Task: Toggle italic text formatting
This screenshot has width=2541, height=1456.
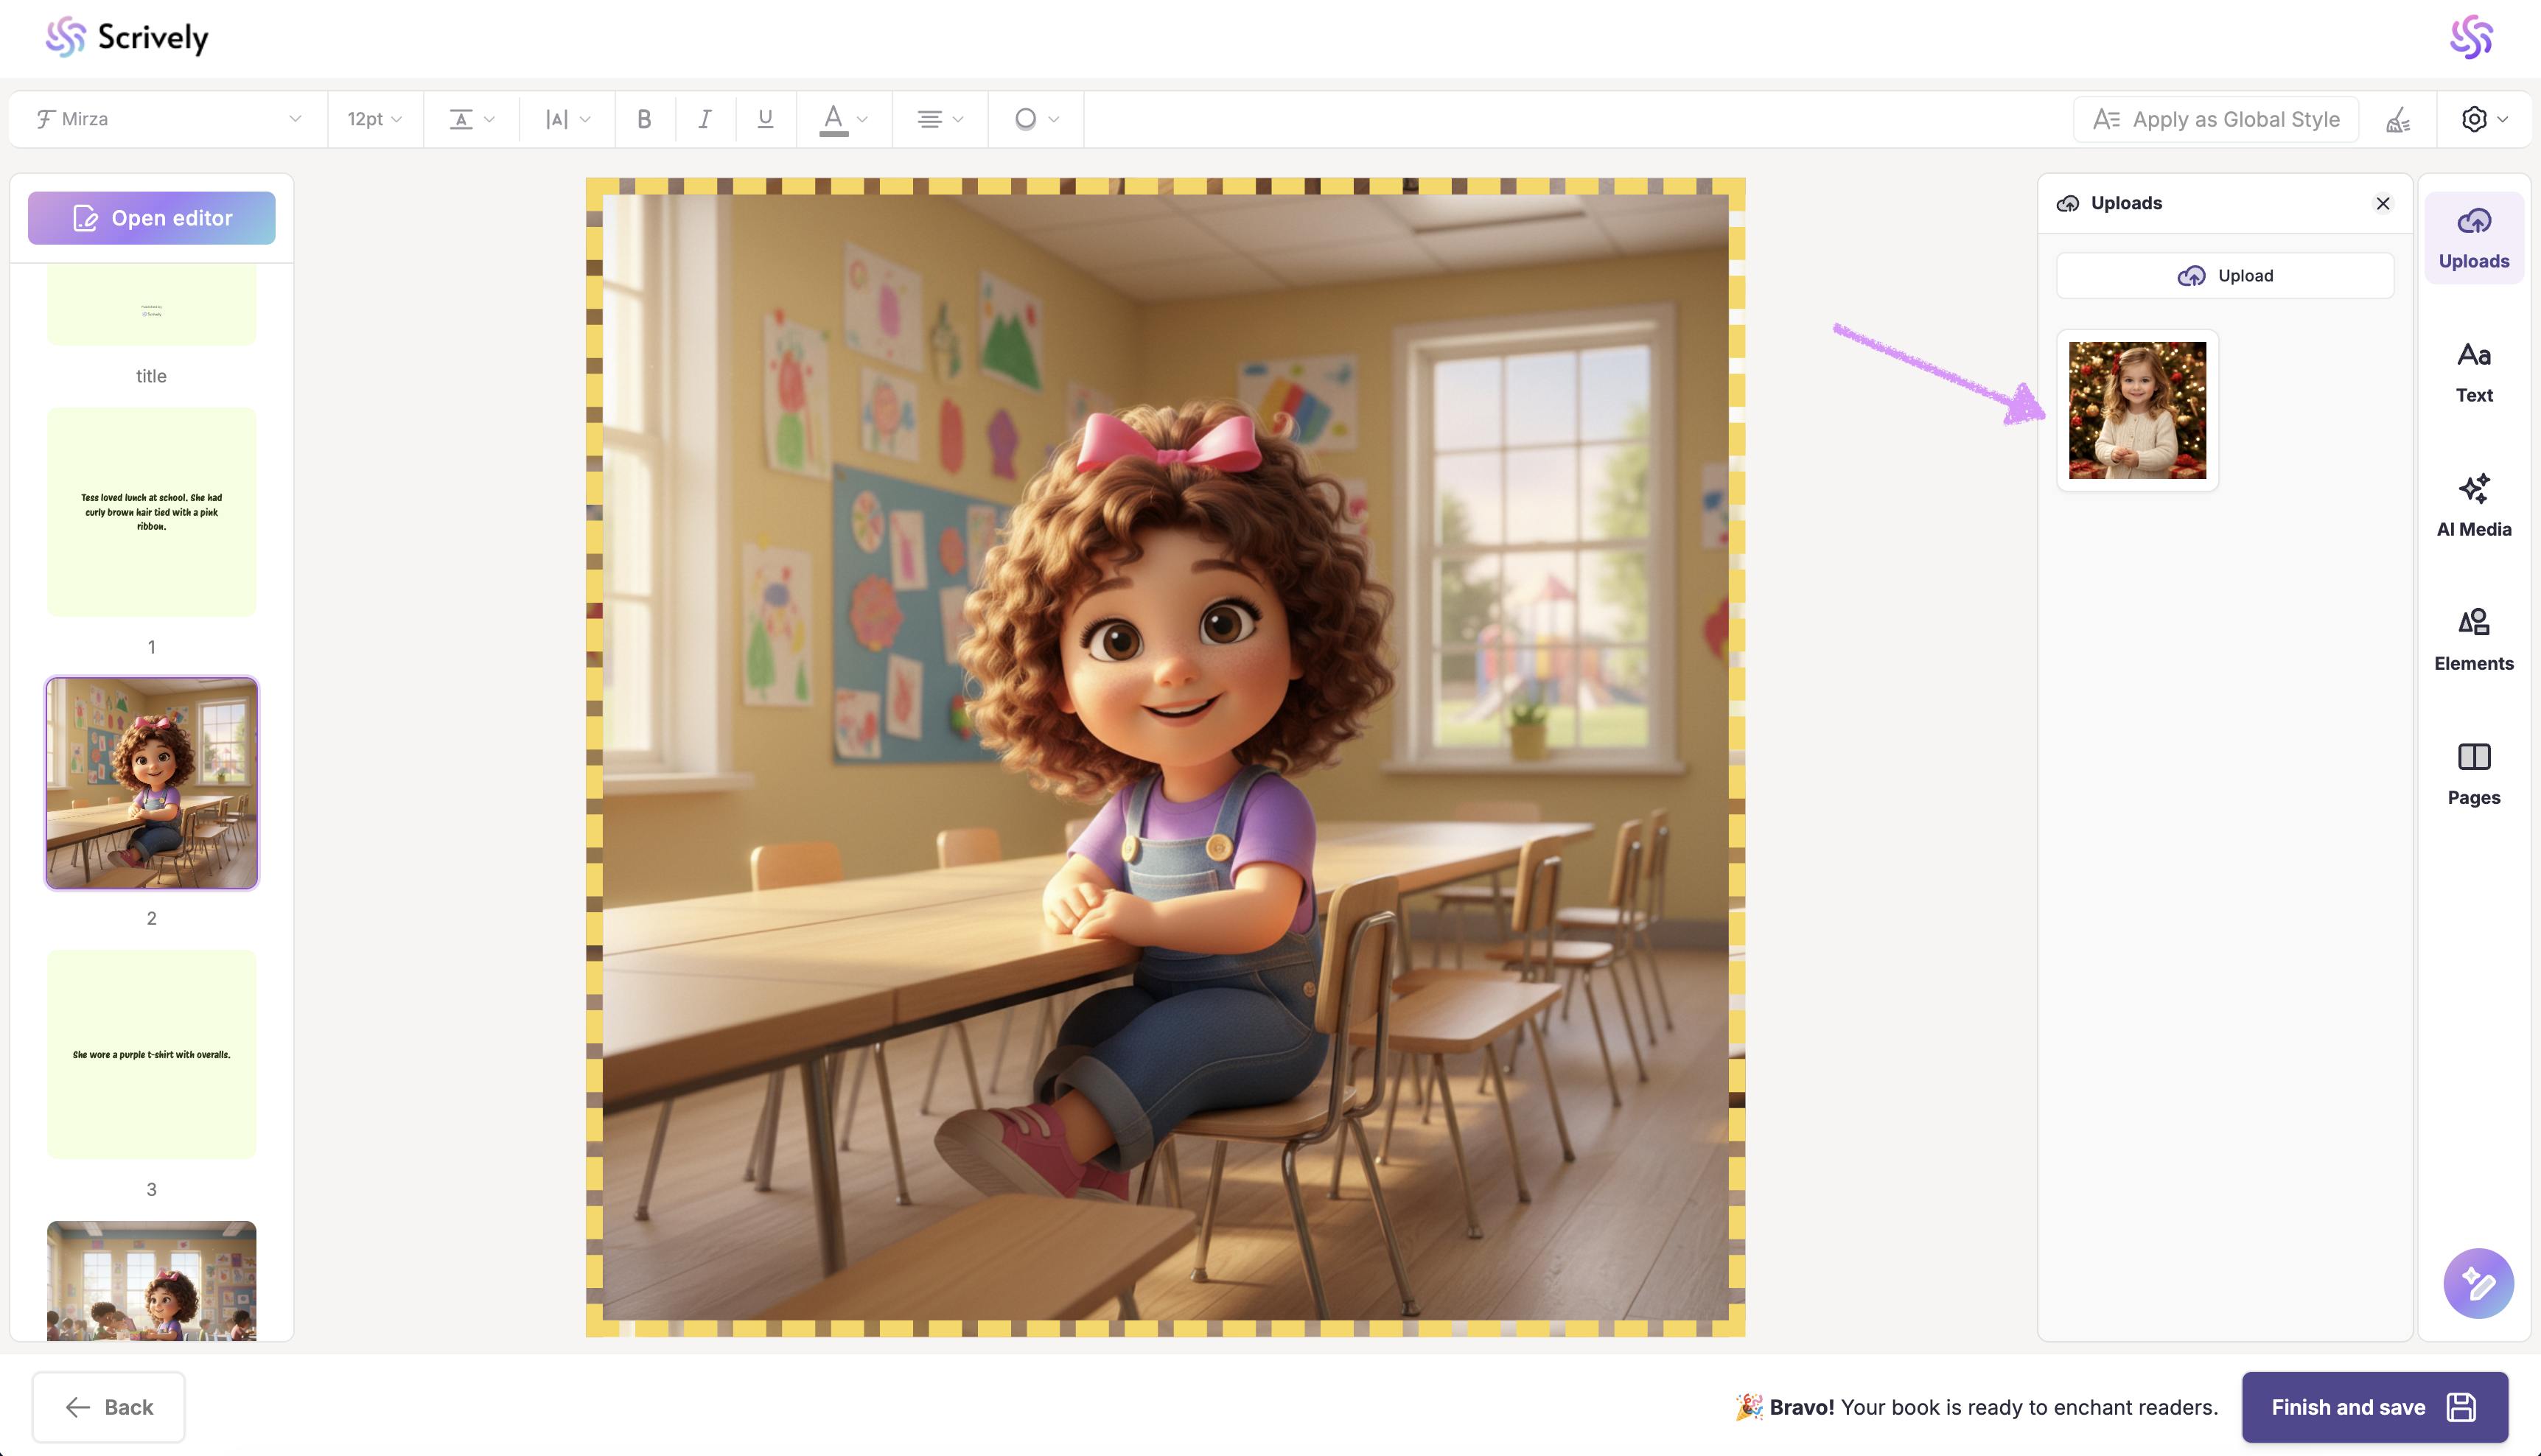Action: pos(705,119)
